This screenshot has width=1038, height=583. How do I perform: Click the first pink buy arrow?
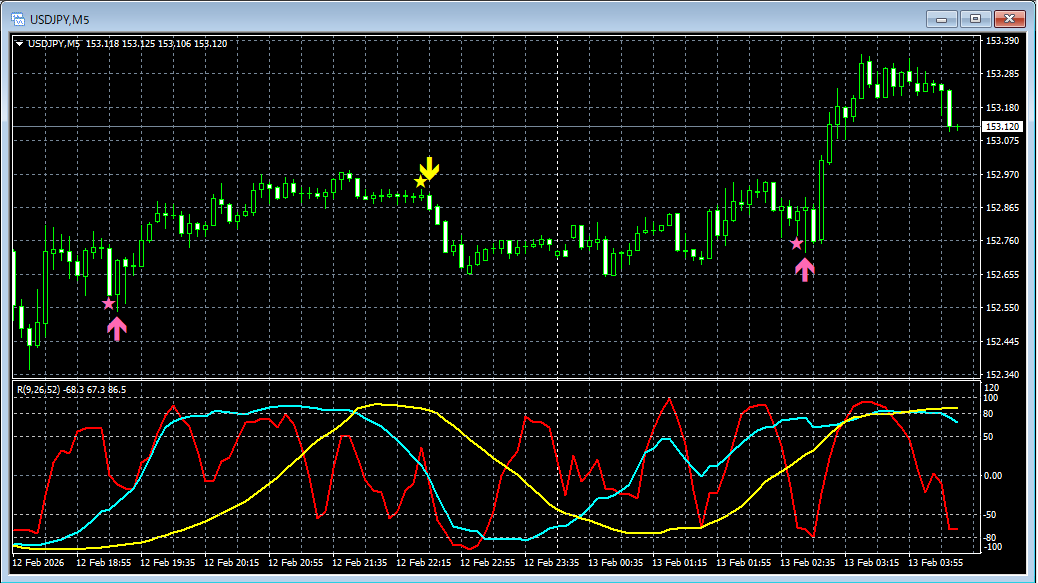click(x=117, y=329)
